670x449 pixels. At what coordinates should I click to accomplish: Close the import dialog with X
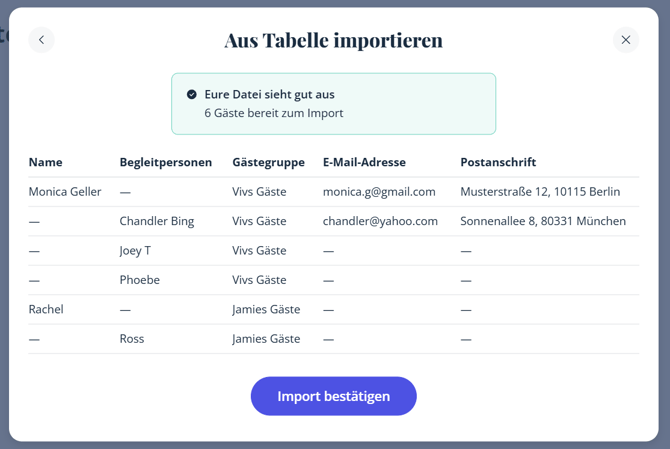point(626,40)
